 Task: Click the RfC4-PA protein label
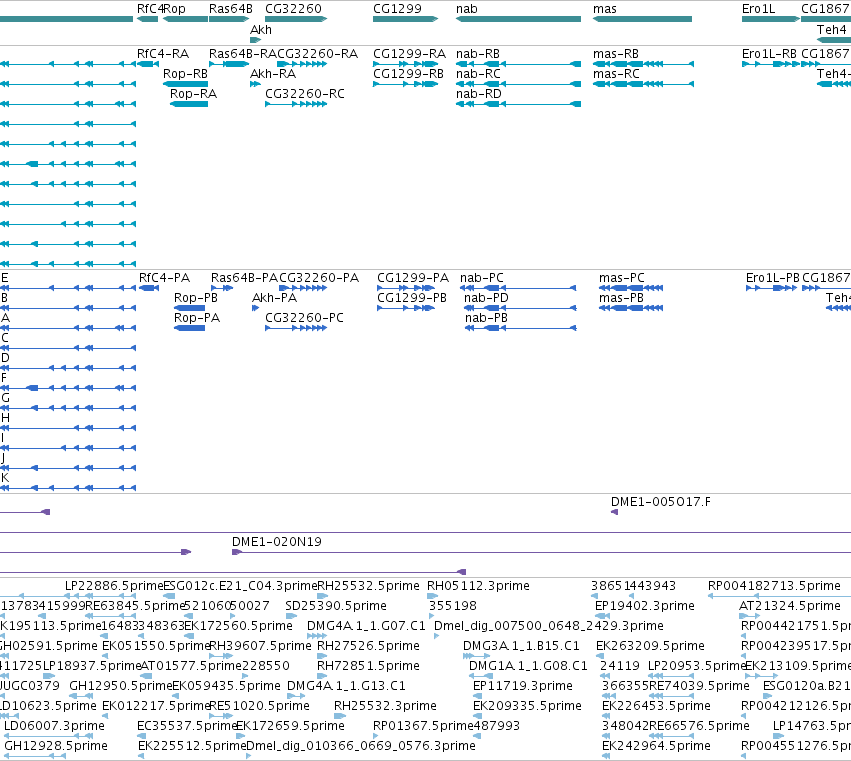[x=164, y=278]
